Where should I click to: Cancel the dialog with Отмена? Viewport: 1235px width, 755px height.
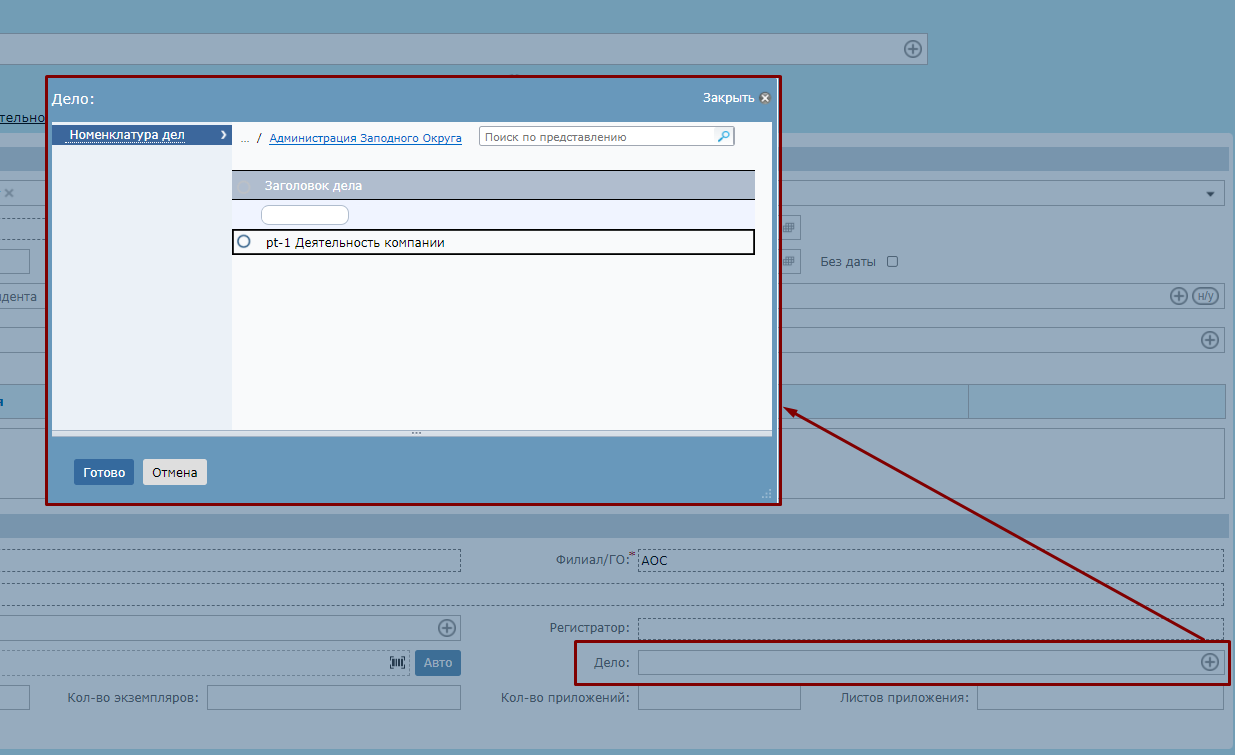(175, 472)
